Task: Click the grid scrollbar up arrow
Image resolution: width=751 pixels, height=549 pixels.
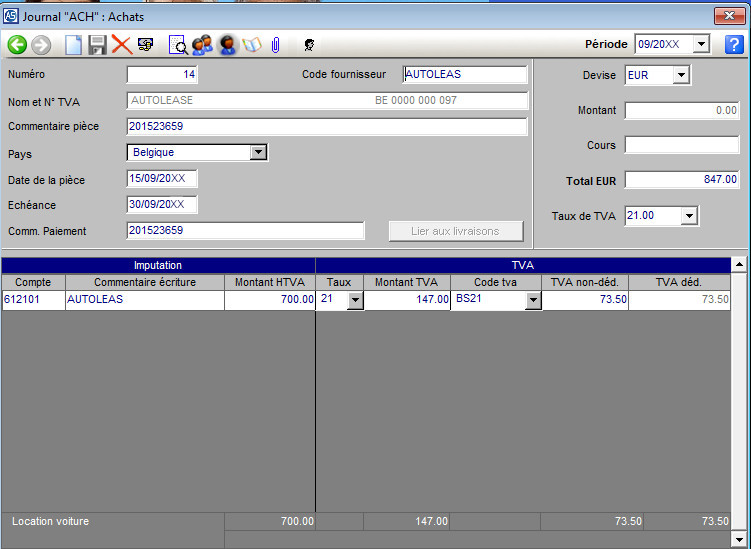Action: 740,265
